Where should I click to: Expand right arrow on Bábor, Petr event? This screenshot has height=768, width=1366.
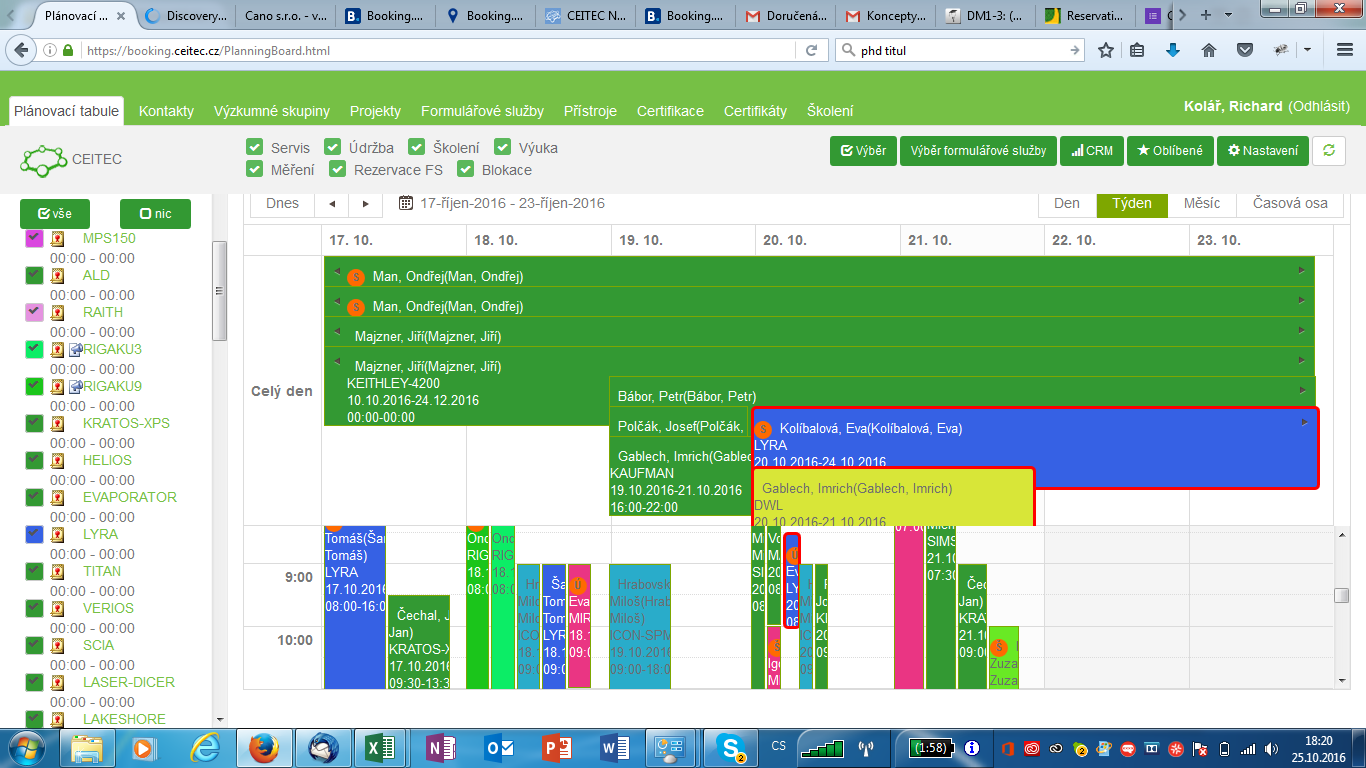tap(1302, 390)
